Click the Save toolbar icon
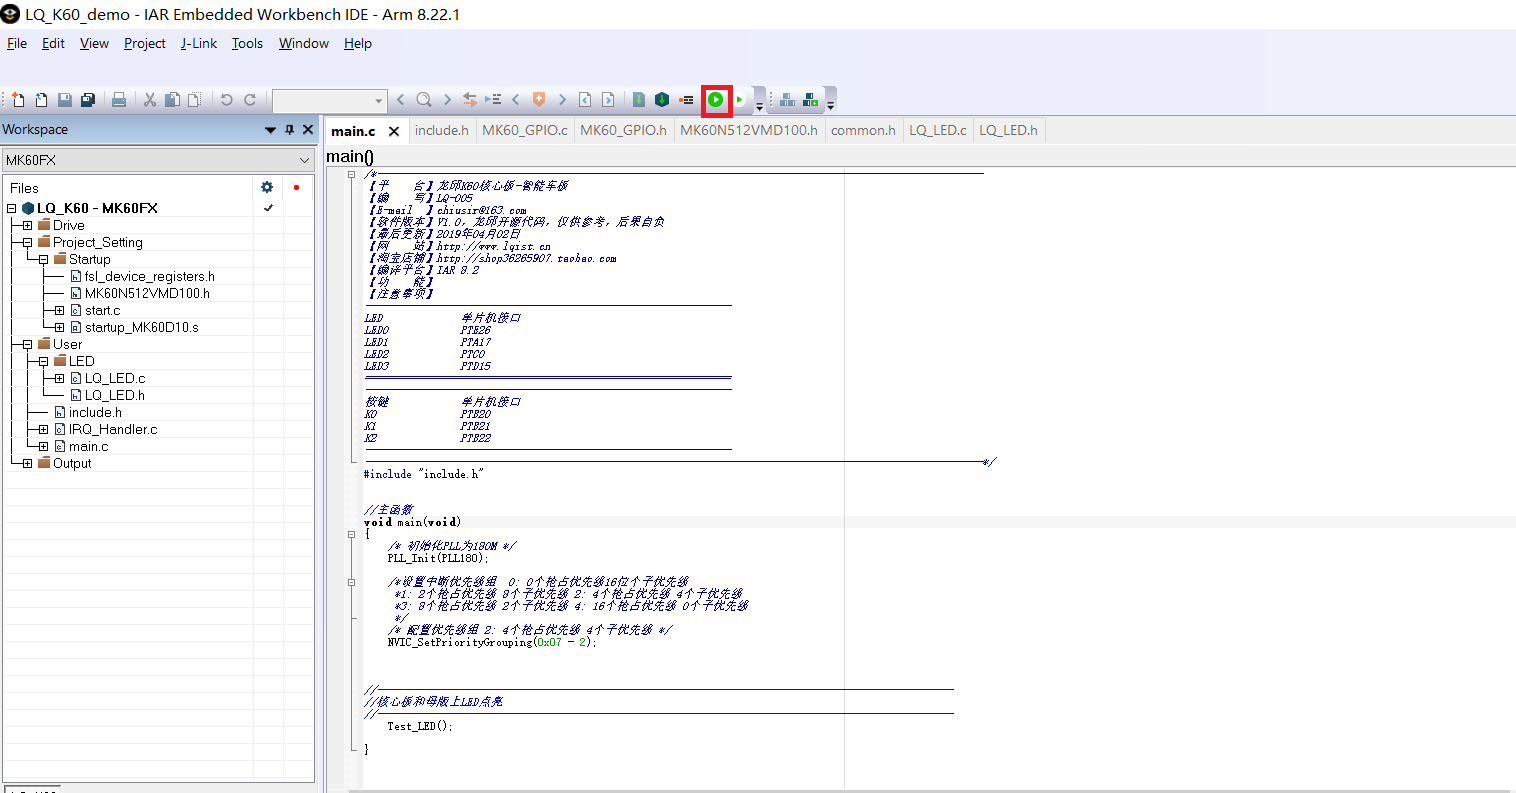 (64, 99)
